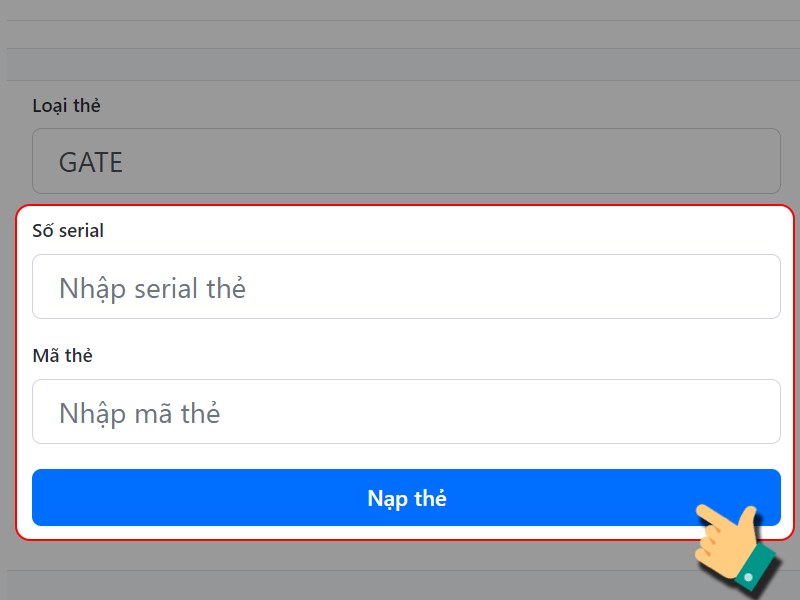Click the teal sleeve of hand icon
Image resolution: width=800 pixels, height=600 pixels.
coord(755,570)
